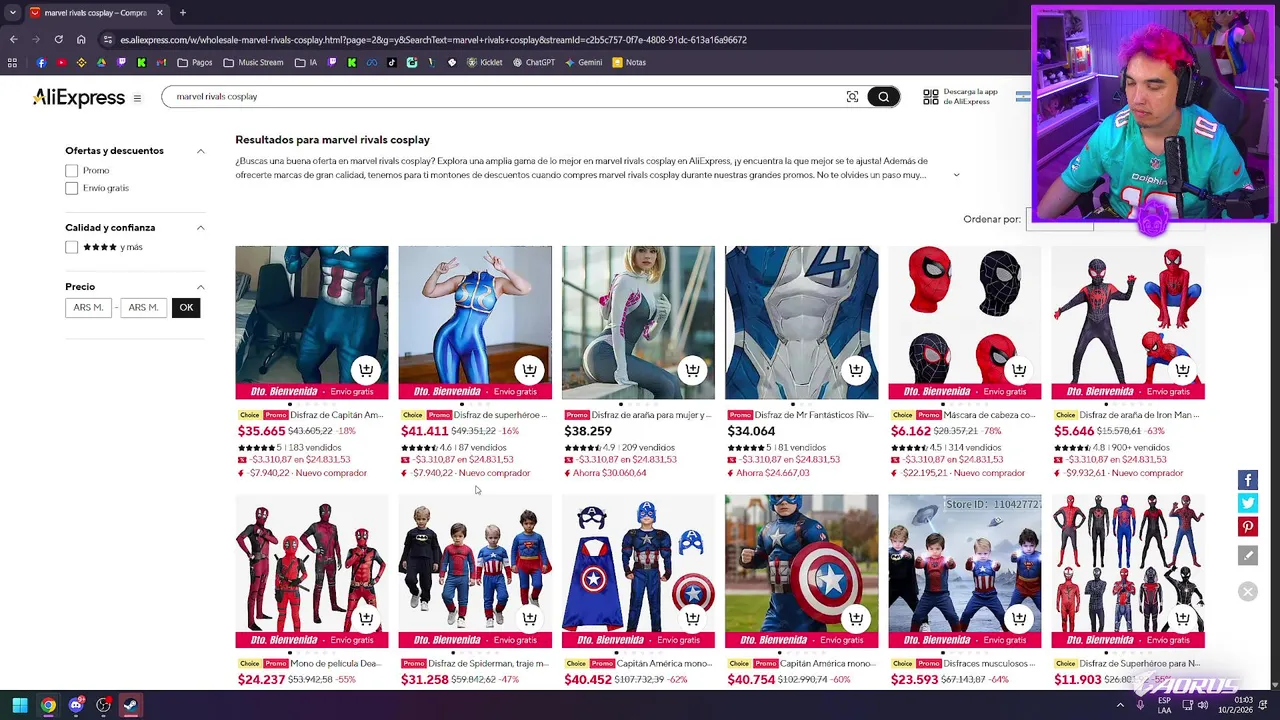The image size is (1280, 720).
Task: Collapse the Ofertas y descuentos section
Action: point(200,151)
